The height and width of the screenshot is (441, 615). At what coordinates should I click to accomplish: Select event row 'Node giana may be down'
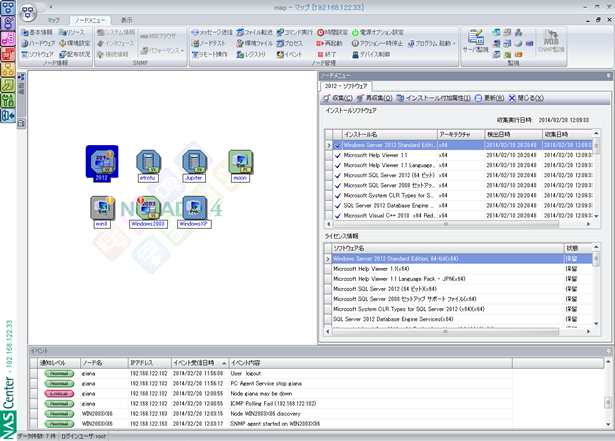271,394
